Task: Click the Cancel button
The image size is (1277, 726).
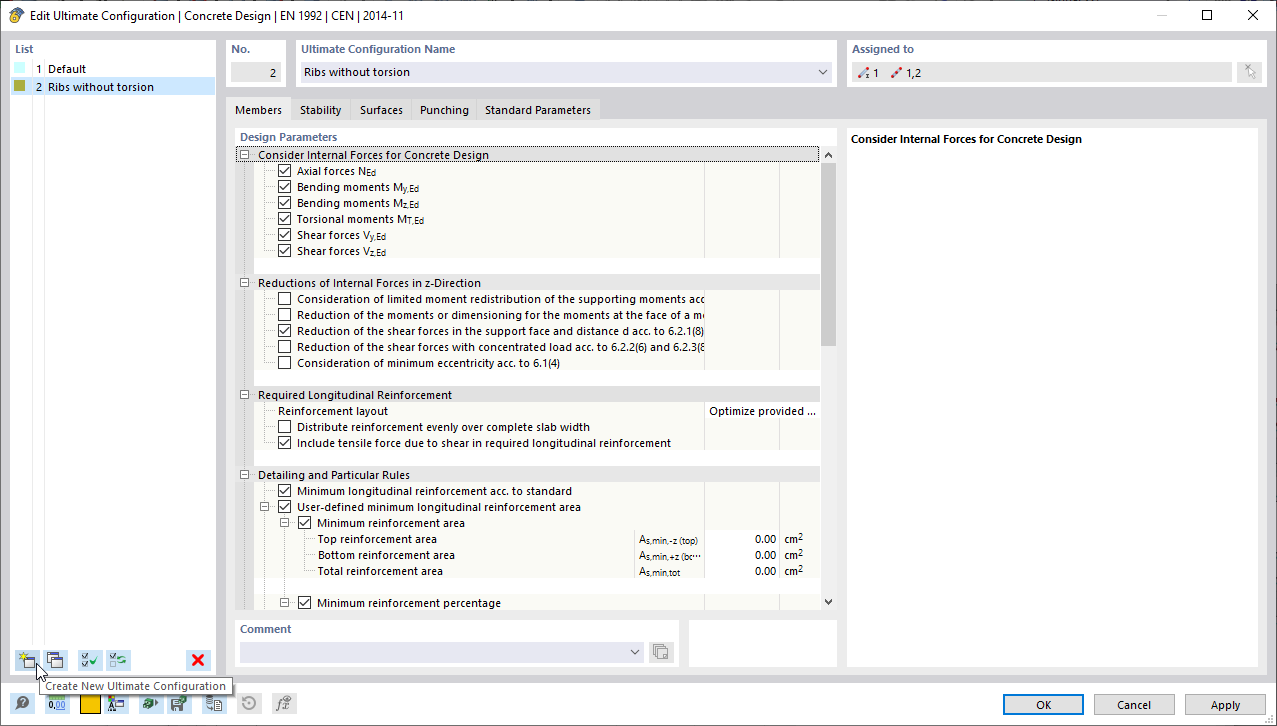Action: point(1134,705)
